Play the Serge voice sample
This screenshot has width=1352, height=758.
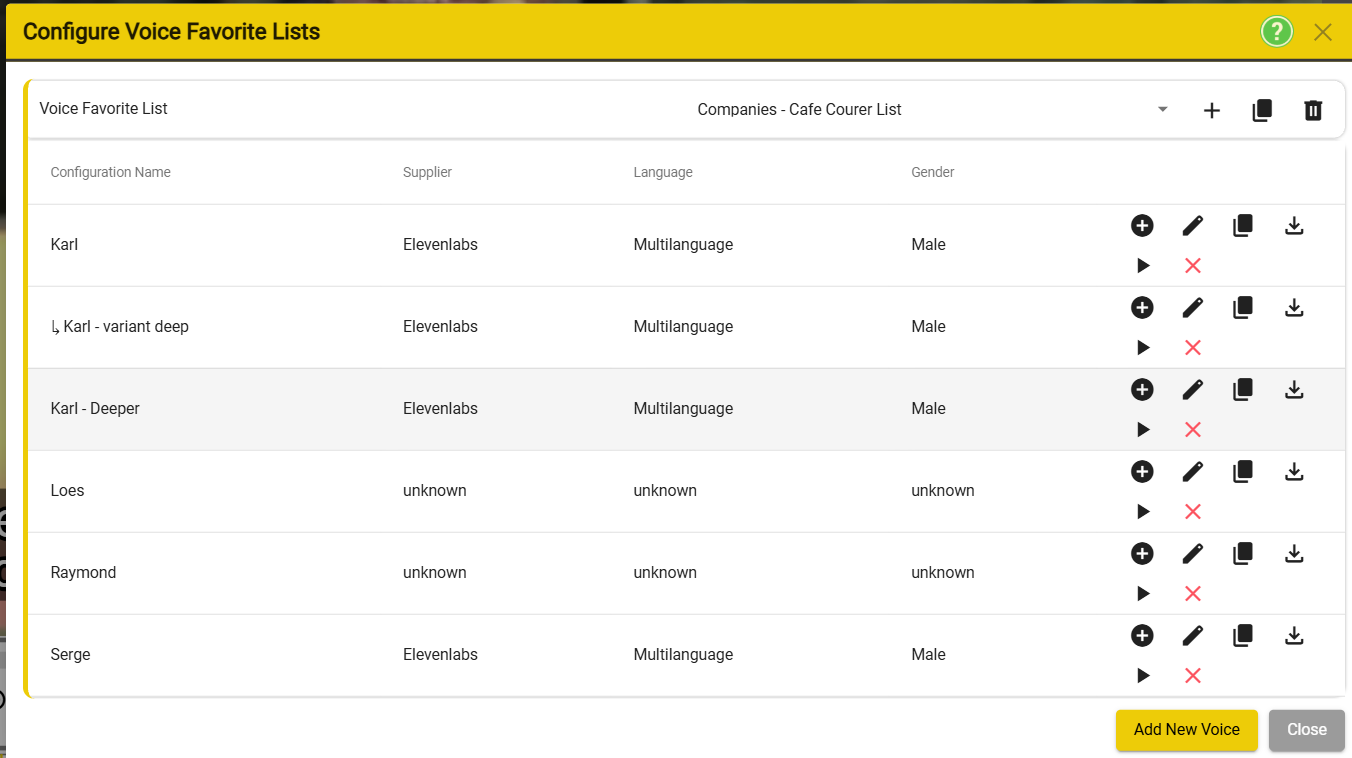[x=1143, y=676]
